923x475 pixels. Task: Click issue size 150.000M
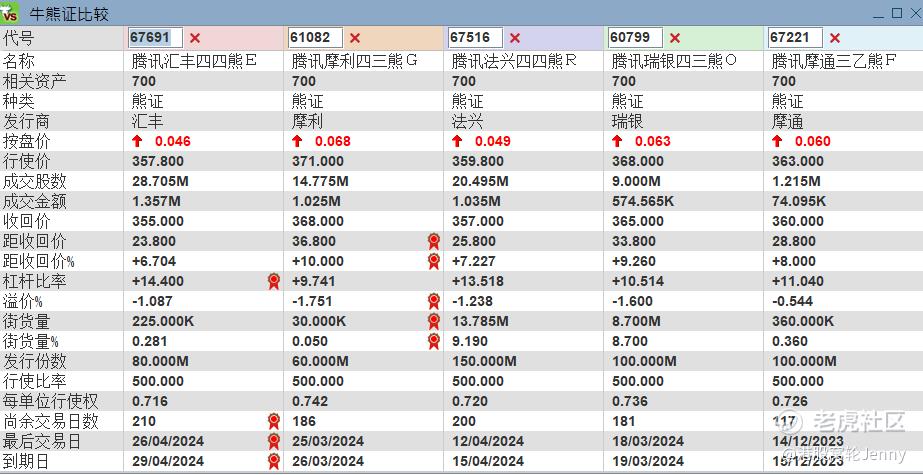[484, 361]
